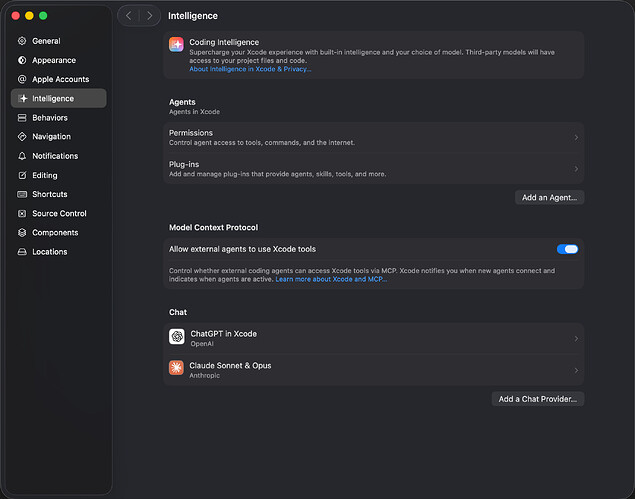Select Source Control settings
Screen dimensions: 635x499
(x=59, y=213)
